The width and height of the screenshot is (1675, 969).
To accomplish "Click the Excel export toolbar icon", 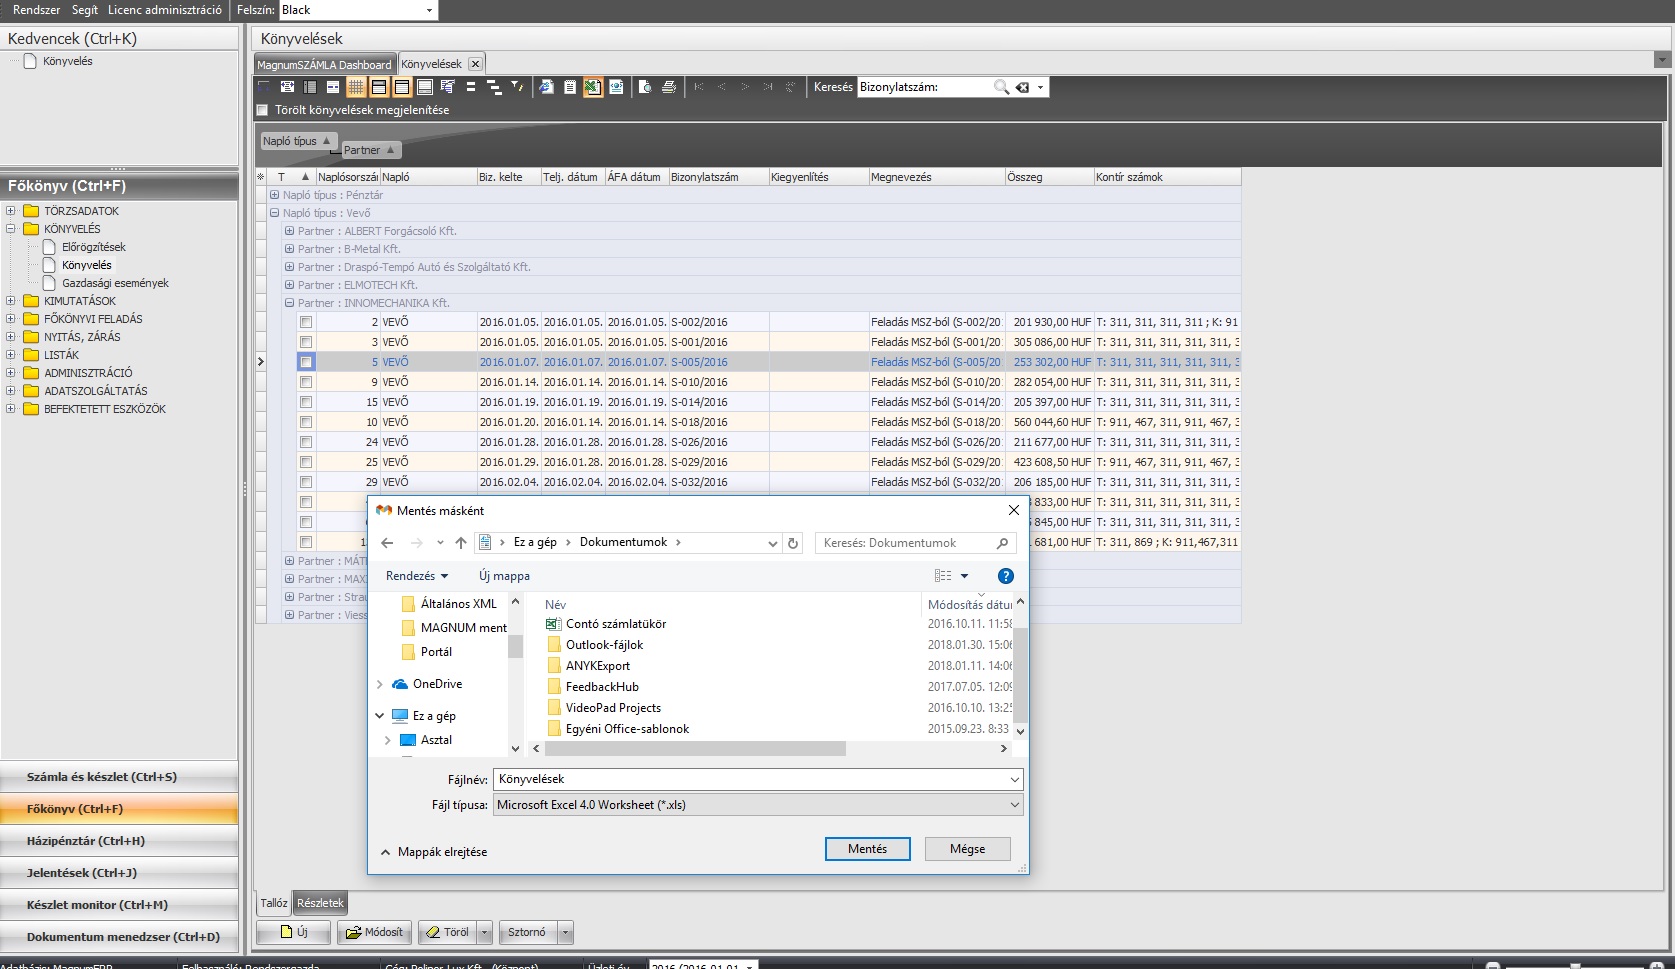I will 593,87.
